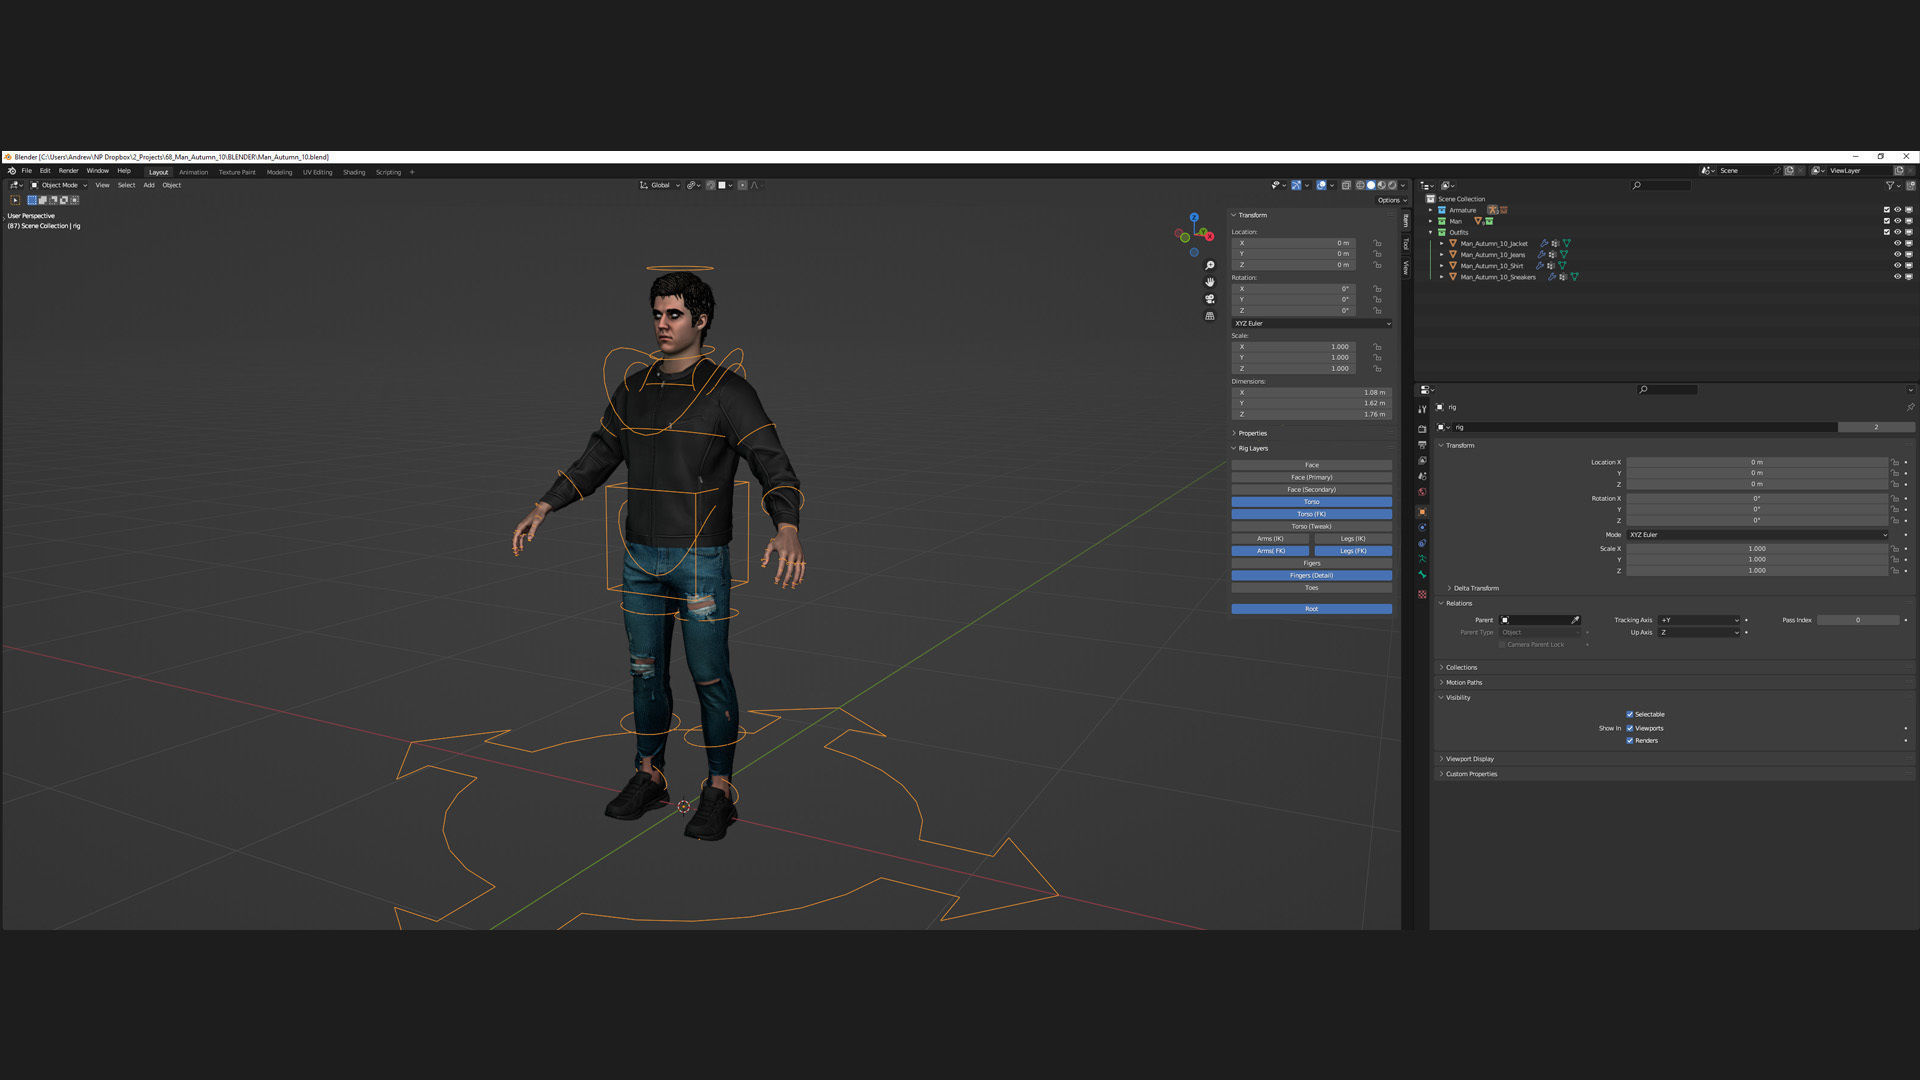Open the Render properties tab icon
1920x1080 pixels.
(1422, 429)
